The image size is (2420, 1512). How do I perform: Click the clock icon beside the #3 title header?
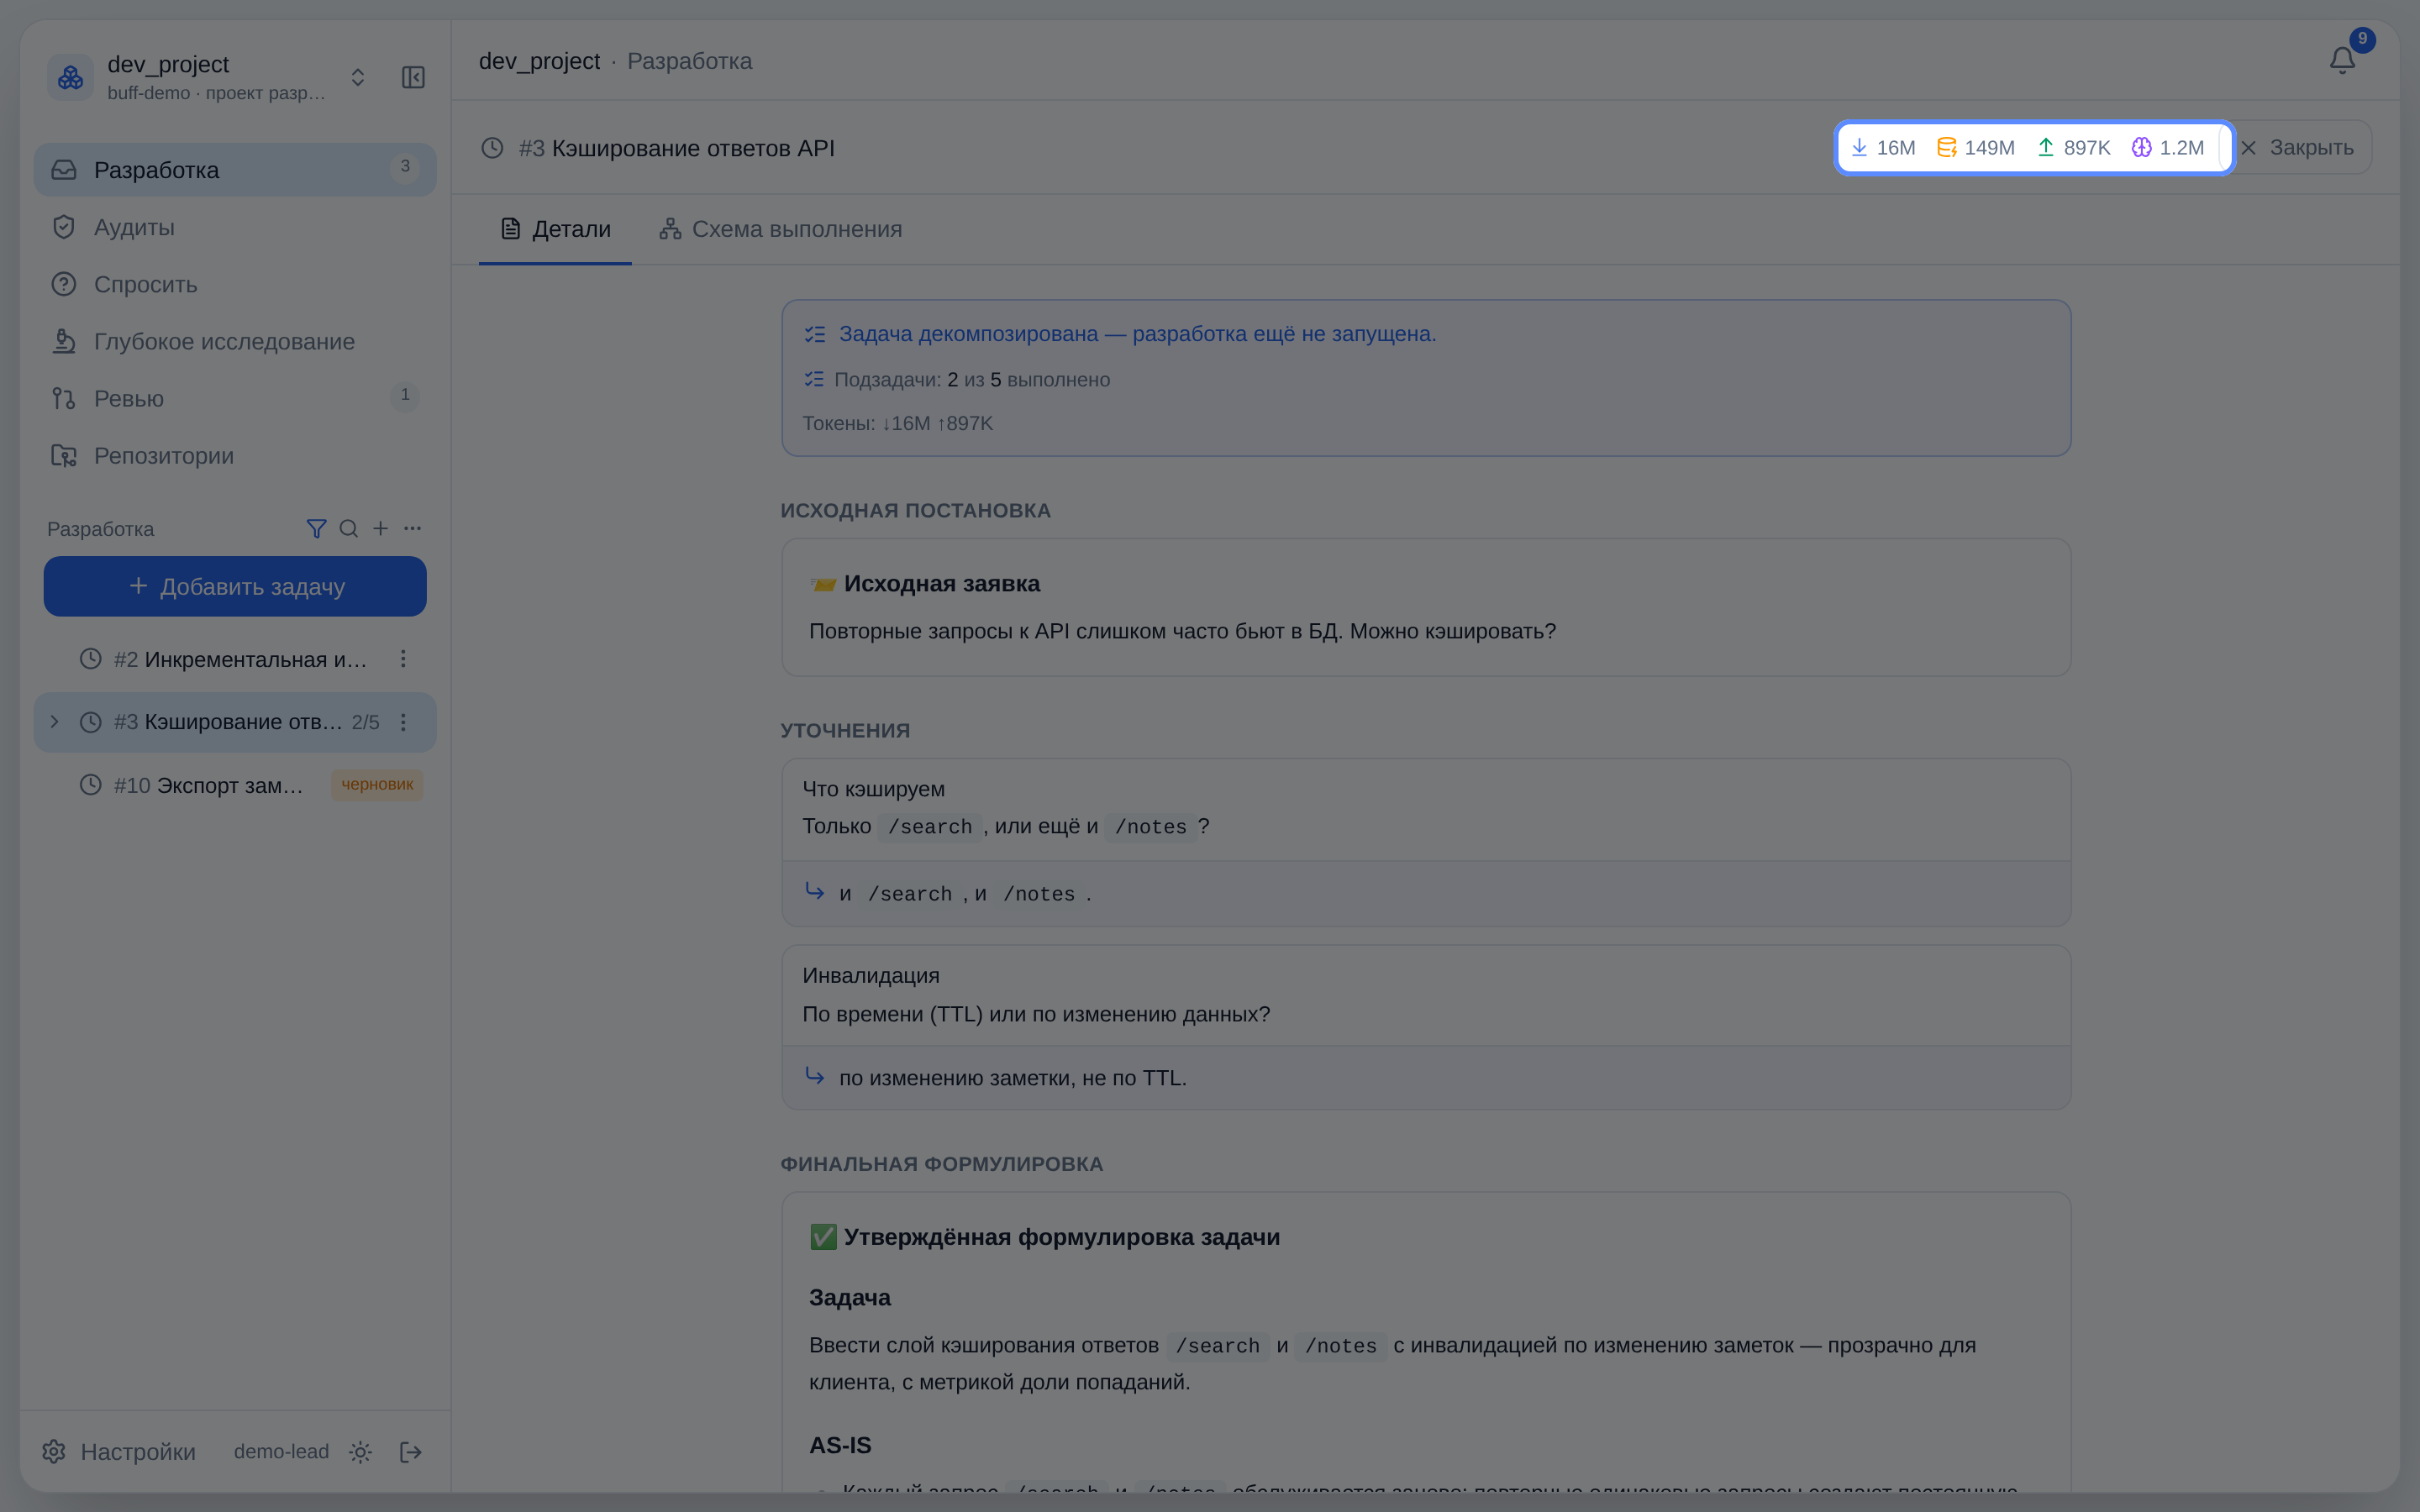pos(492,148)
